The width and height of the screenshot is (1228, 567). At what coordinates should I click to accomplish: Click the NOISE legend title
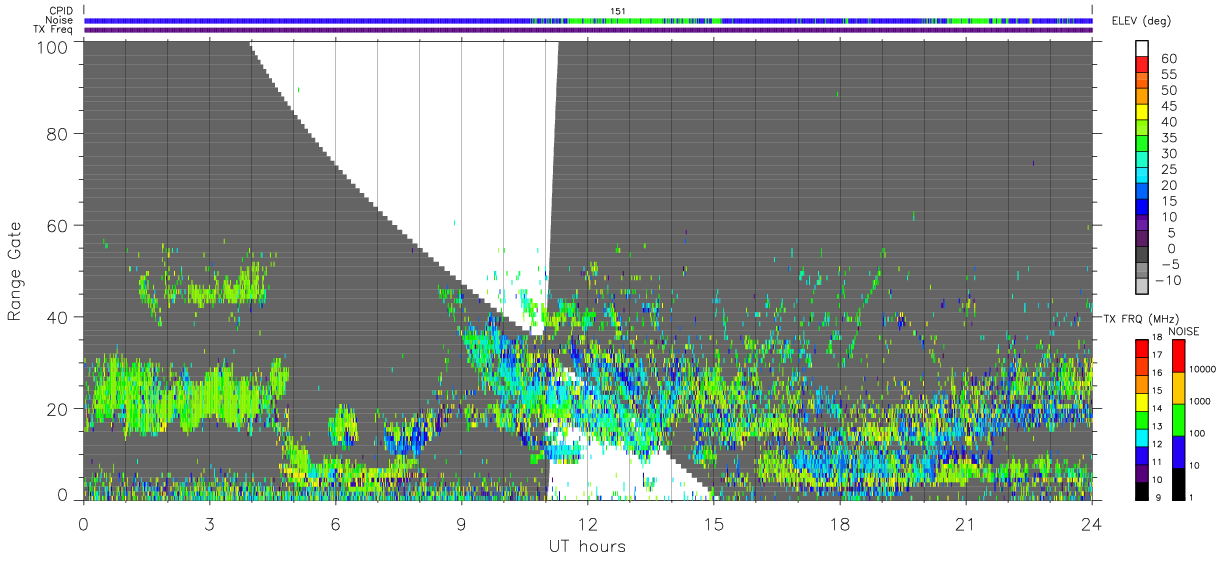point(1185,331)
